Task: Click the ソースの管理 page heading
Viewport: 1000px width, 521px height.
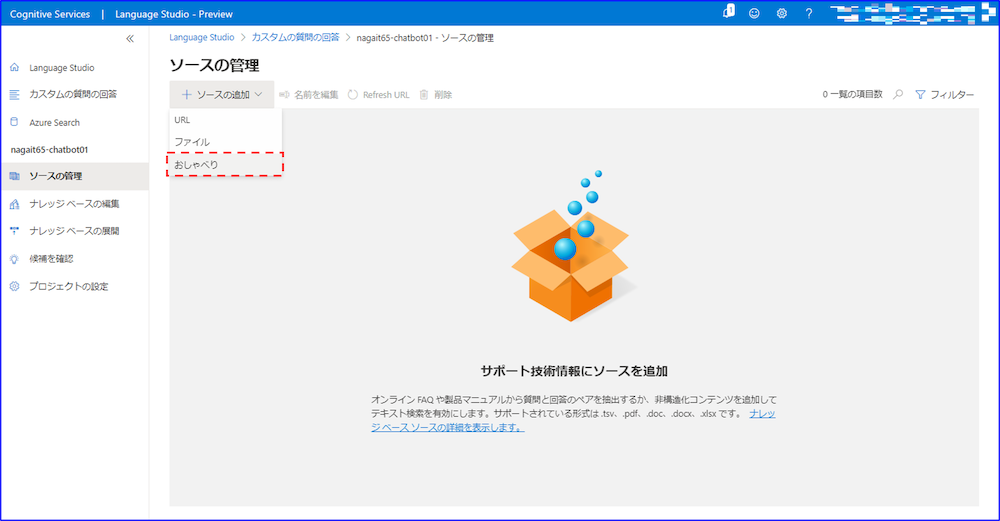Action: pyautogui.click(x=214, y=65)
